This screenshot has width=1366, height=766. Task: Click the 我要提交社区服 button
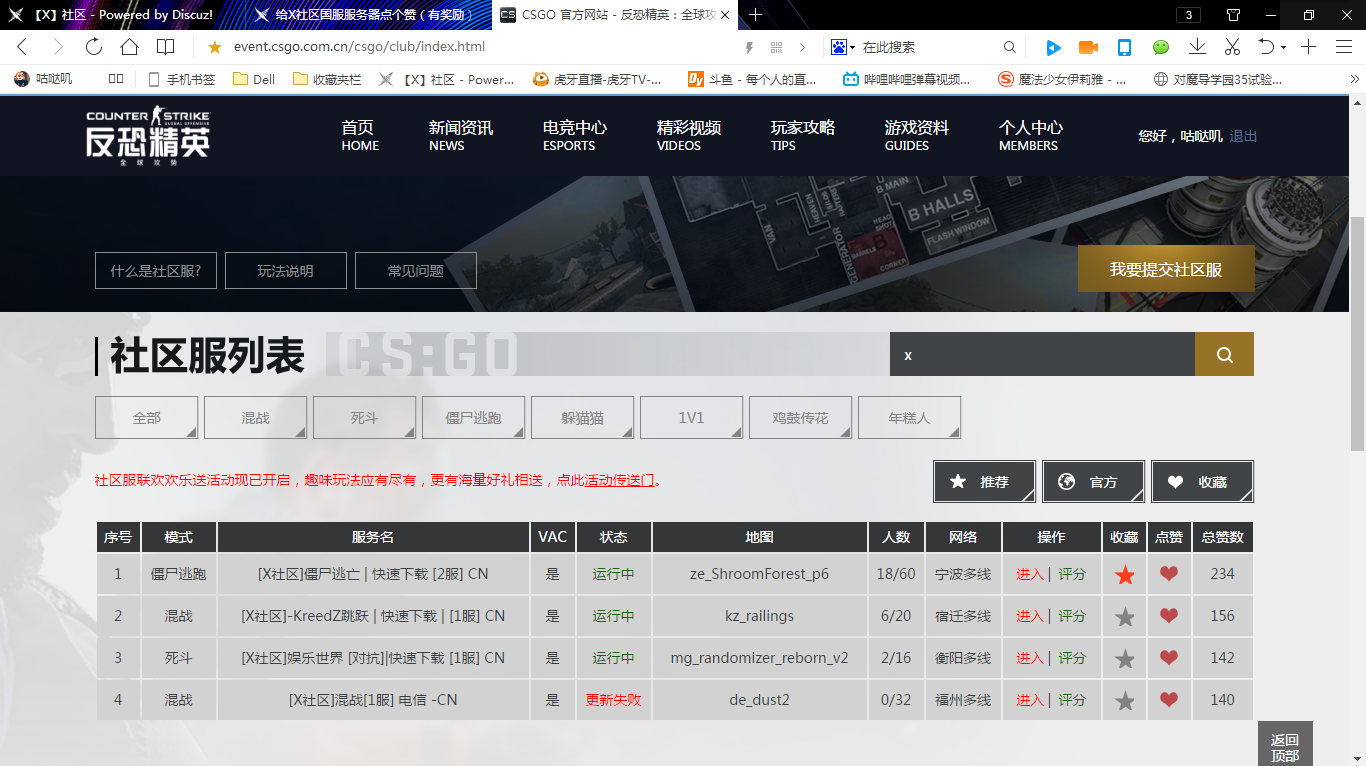[1165, 269]
